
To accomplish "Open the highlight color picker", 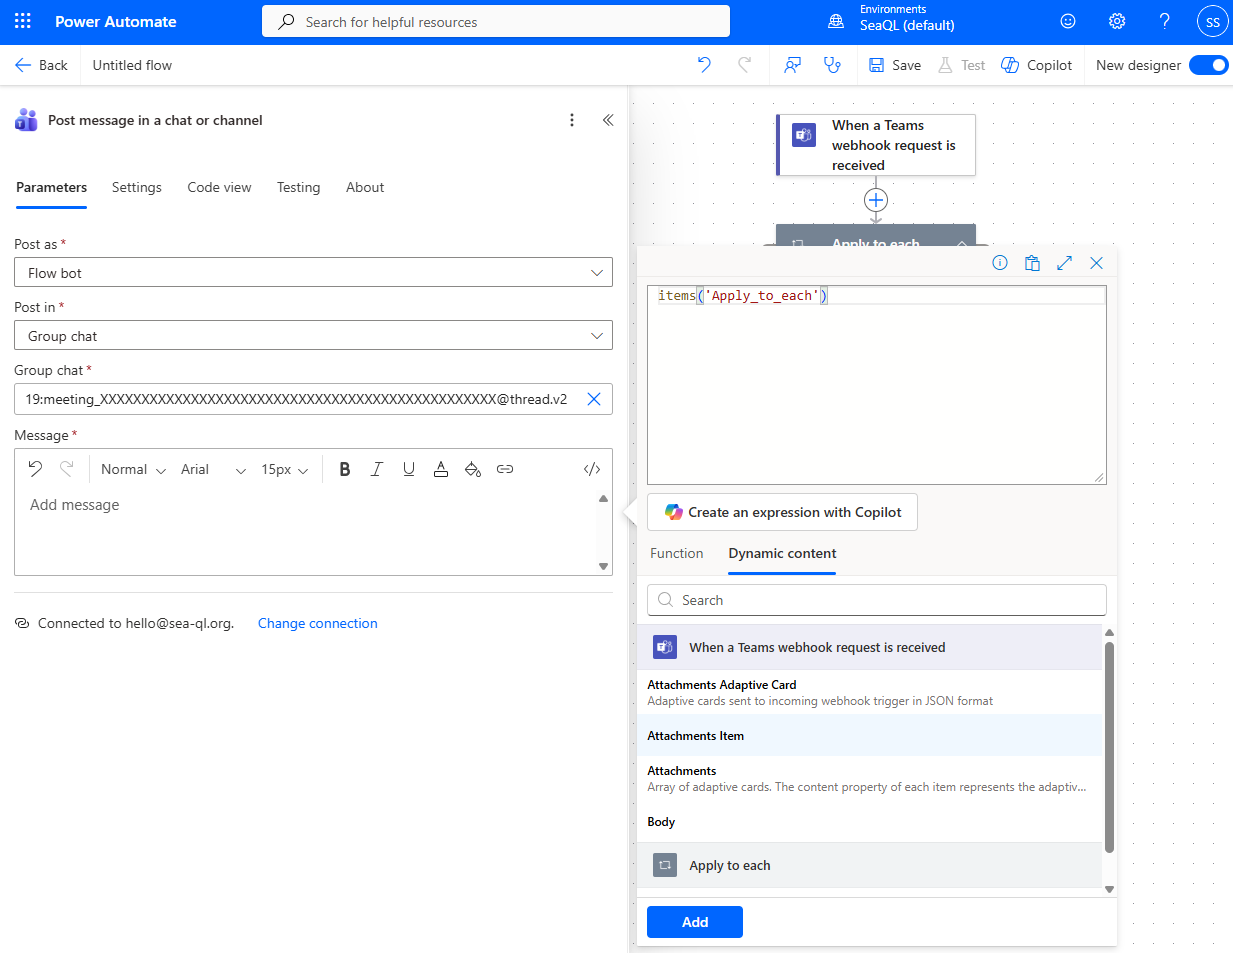I will pos(473,469).
